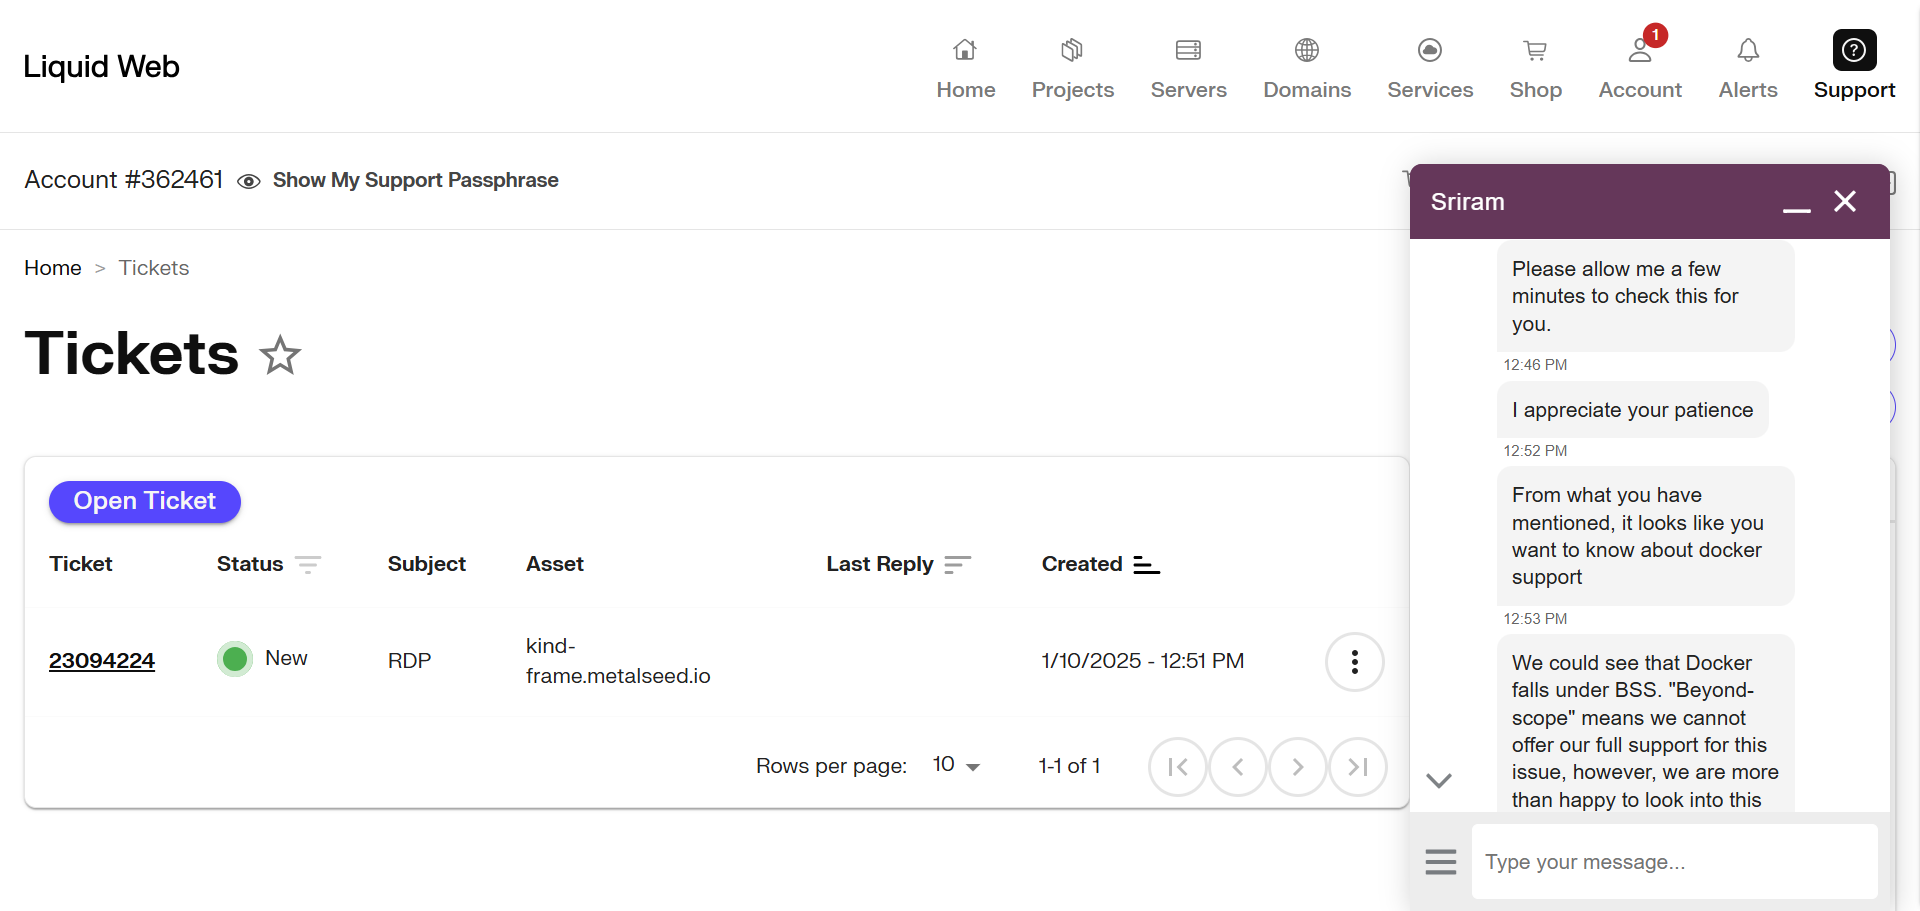The width and height of the screenshot is (1920, 911).
Task: Click the Sriram chat header name
Action: point(1468,202)
